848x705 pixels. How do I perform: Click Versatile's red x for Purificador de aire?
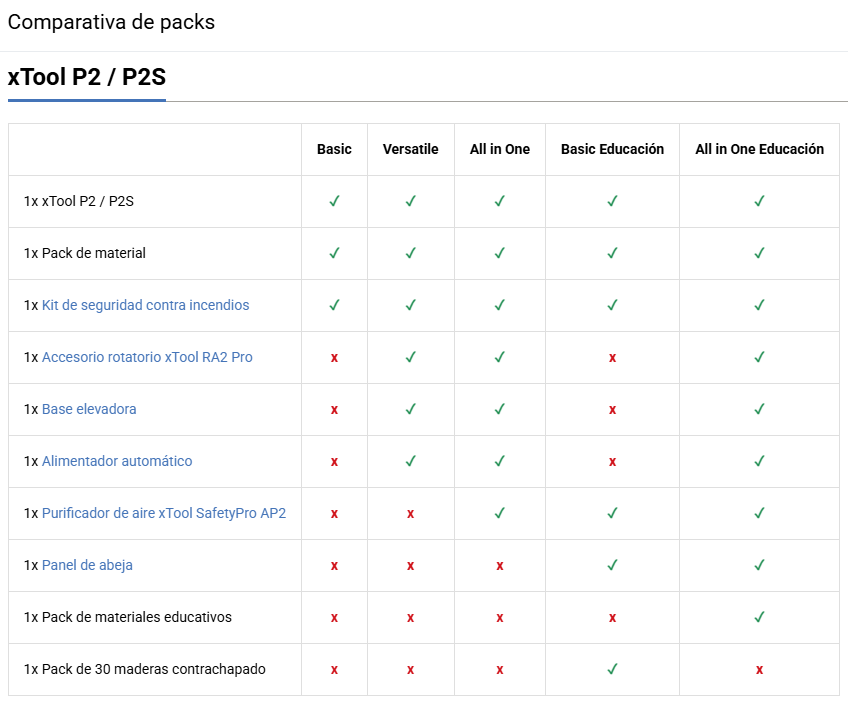click(410, 514)
